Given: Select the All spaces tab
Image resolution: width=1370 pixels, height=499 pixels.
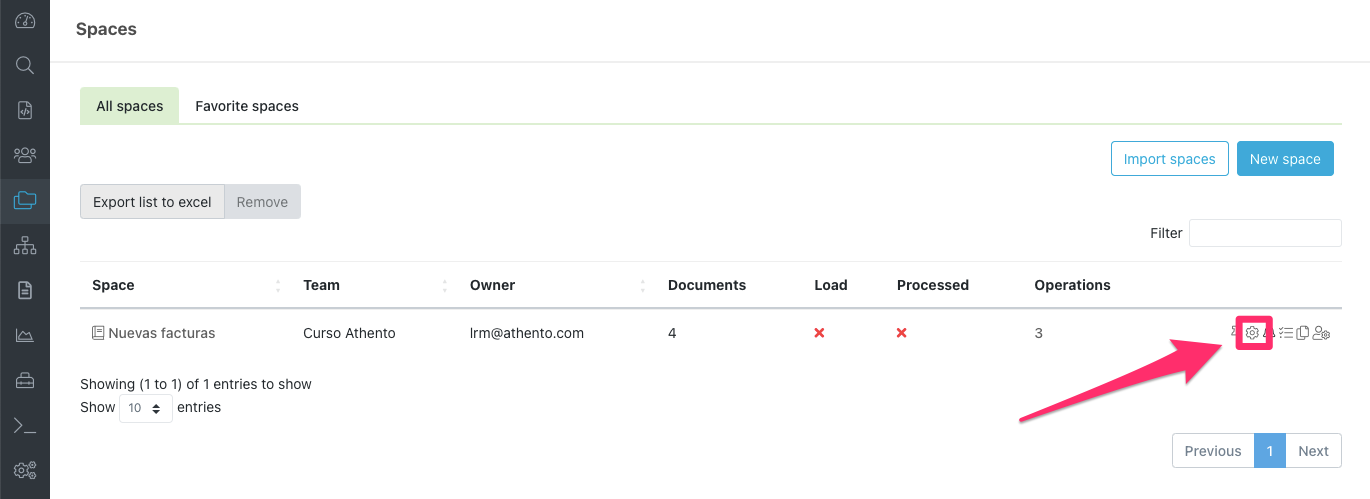Looking at the screenshot, I should pos(129,106).
